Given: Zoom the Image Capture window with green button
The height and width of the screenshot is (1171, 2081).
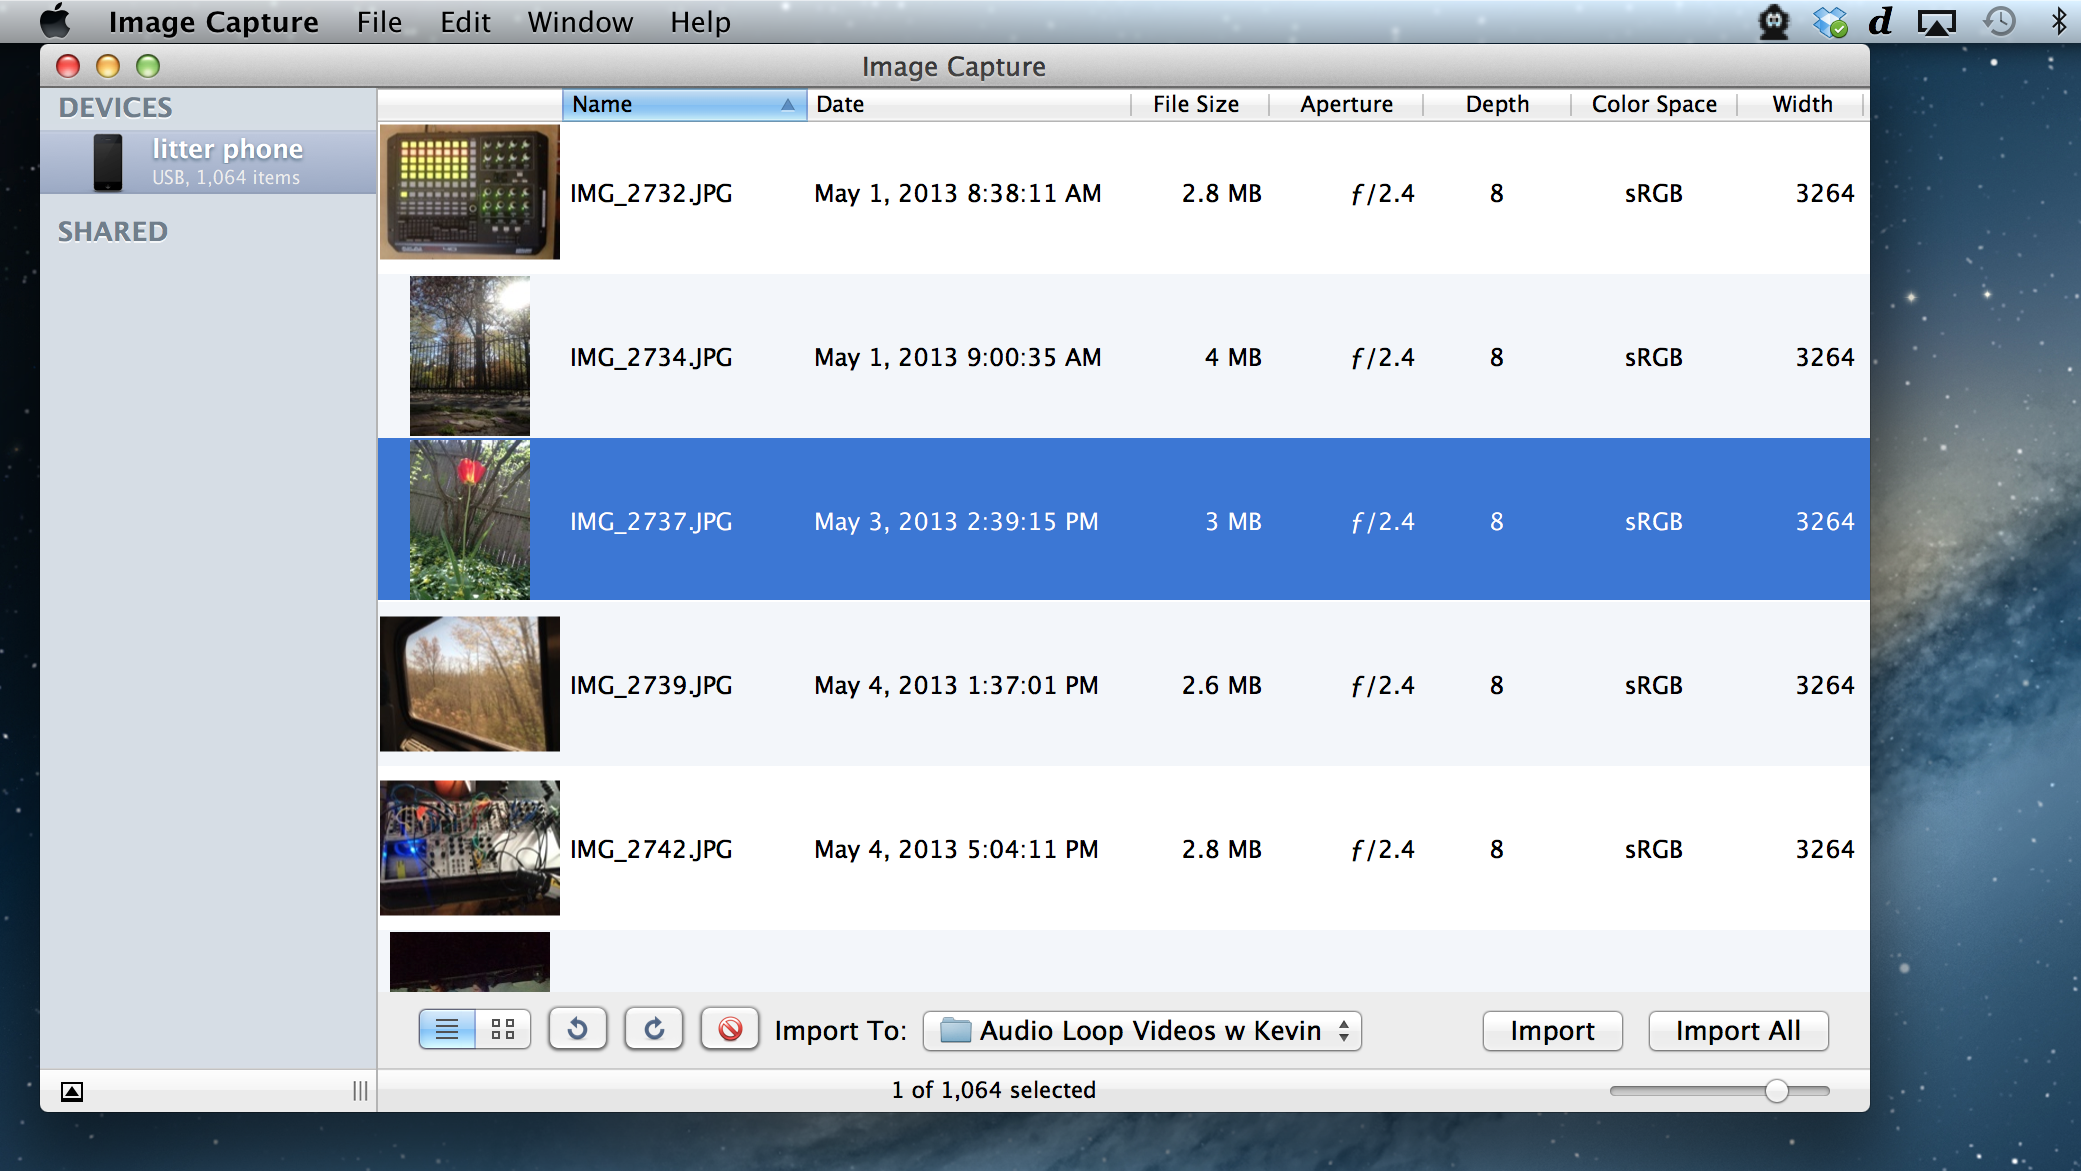Looking at the screenshot, I should coord(148,66).
